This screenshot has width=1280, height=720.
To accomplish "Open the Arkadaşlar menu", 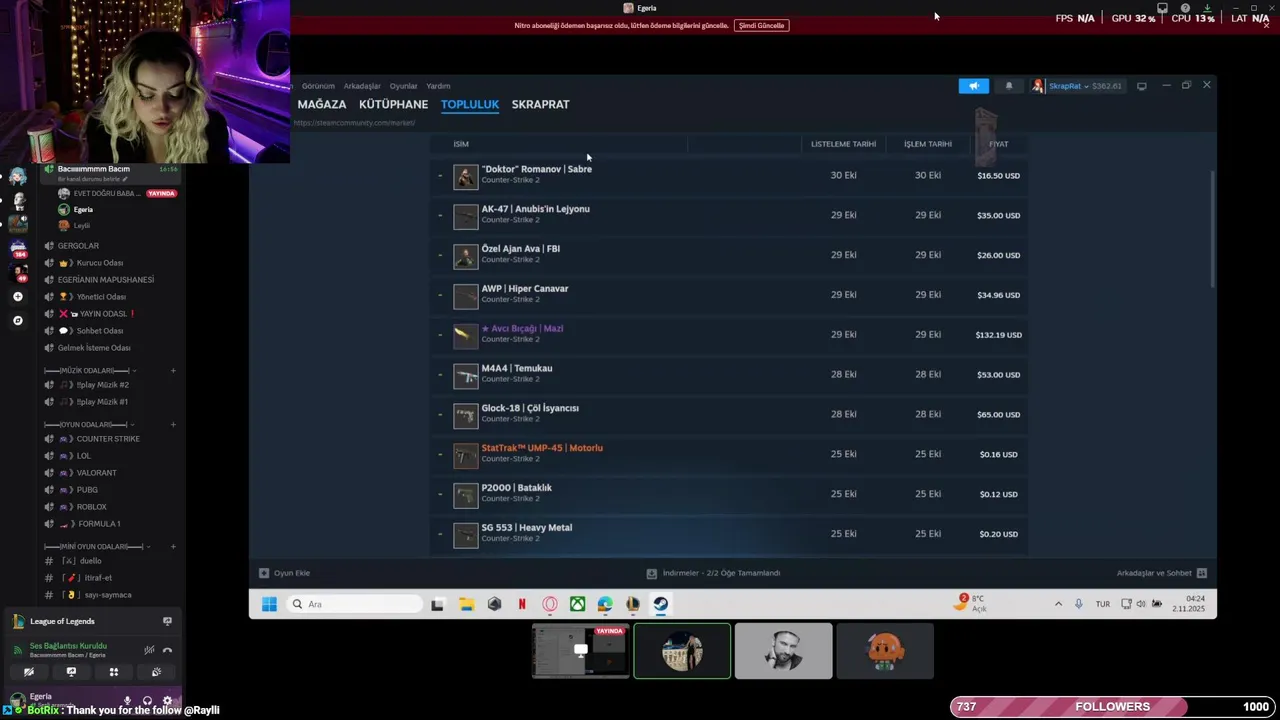I will [362, 86].
